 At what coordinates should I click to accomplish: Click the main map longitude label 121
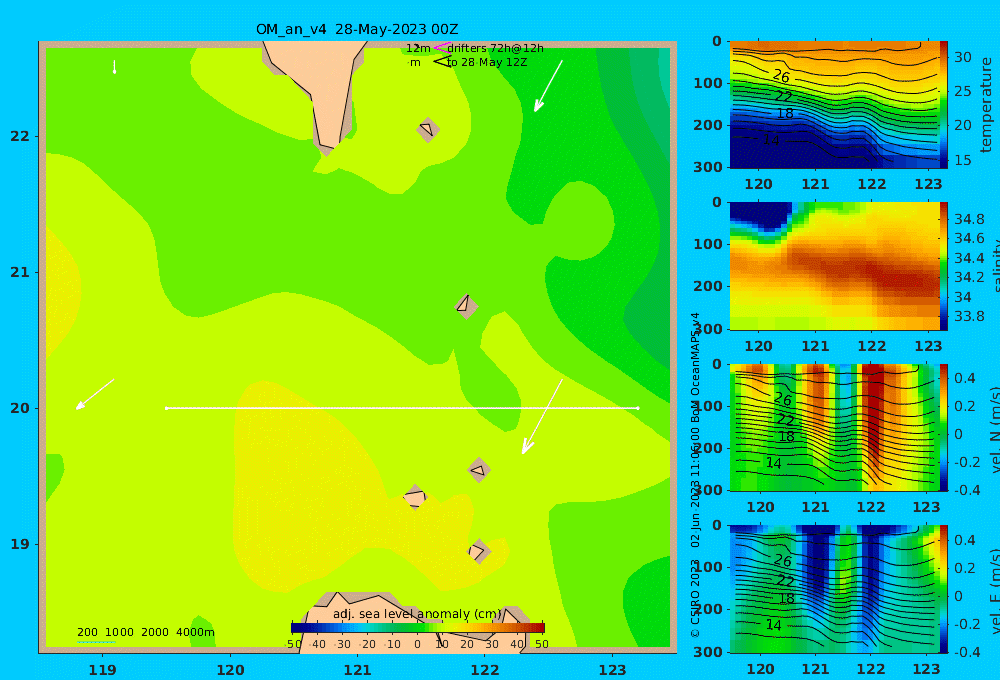click(358, 670)
